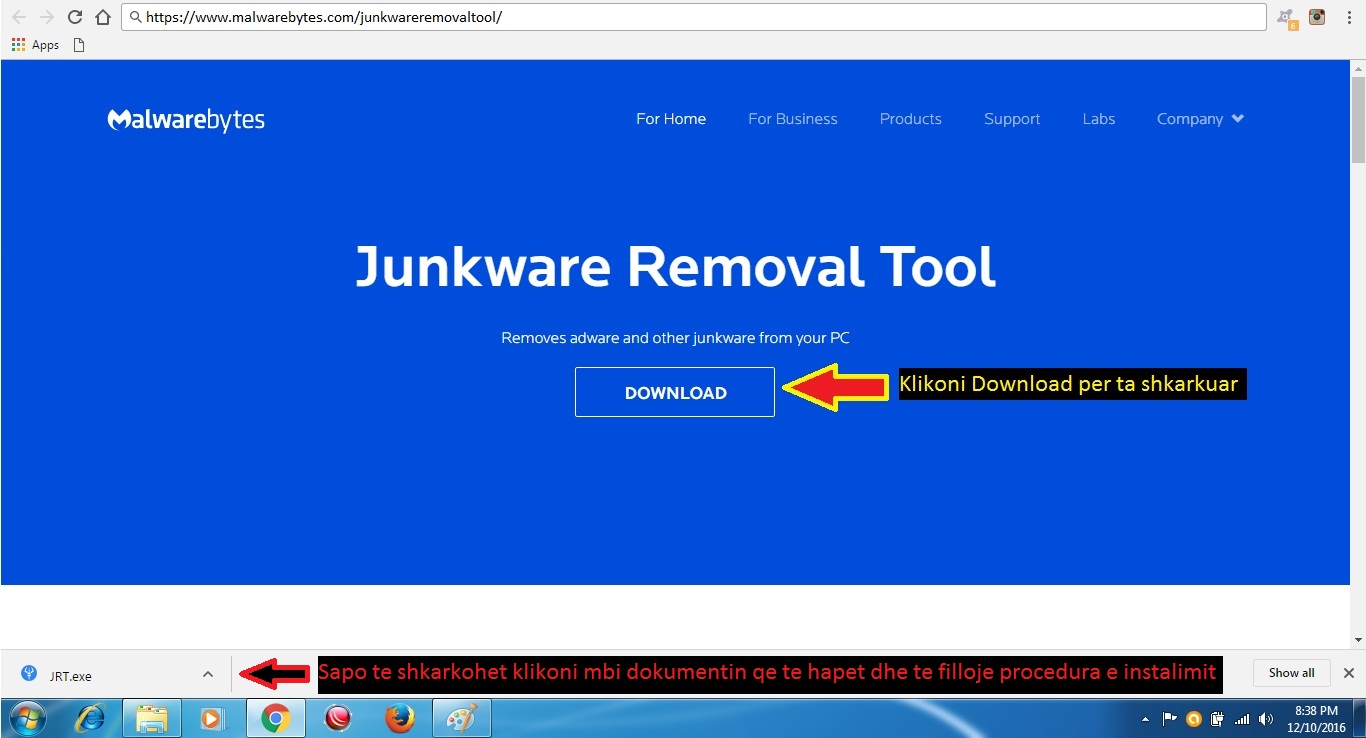This screenshot has width=1366, height=738.
Task: Open the volume speaker tray icon
Action: point(1266,719)
